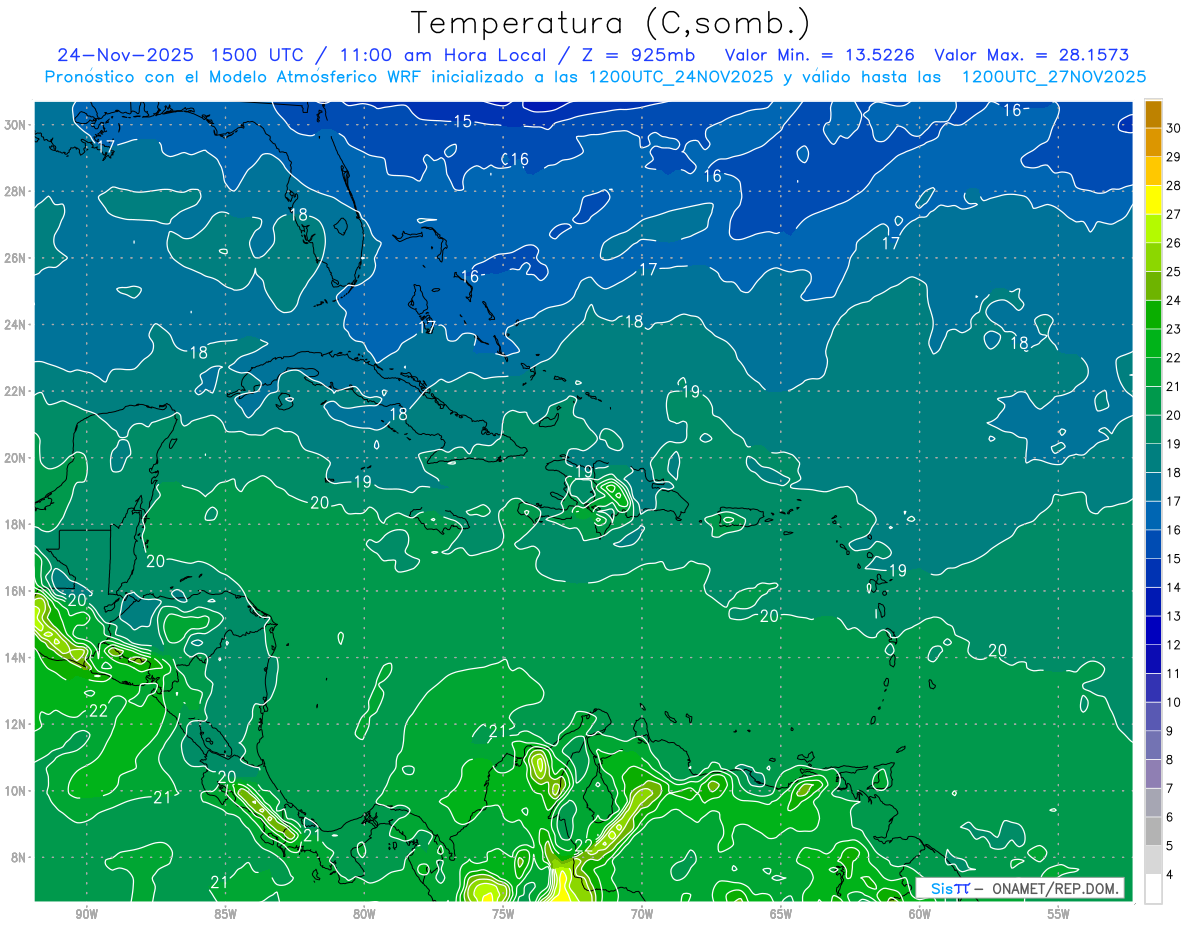Click the title 'Temperatura (C,somb.)'
The width and height of the screenshot is (1200, 927).
611,23
